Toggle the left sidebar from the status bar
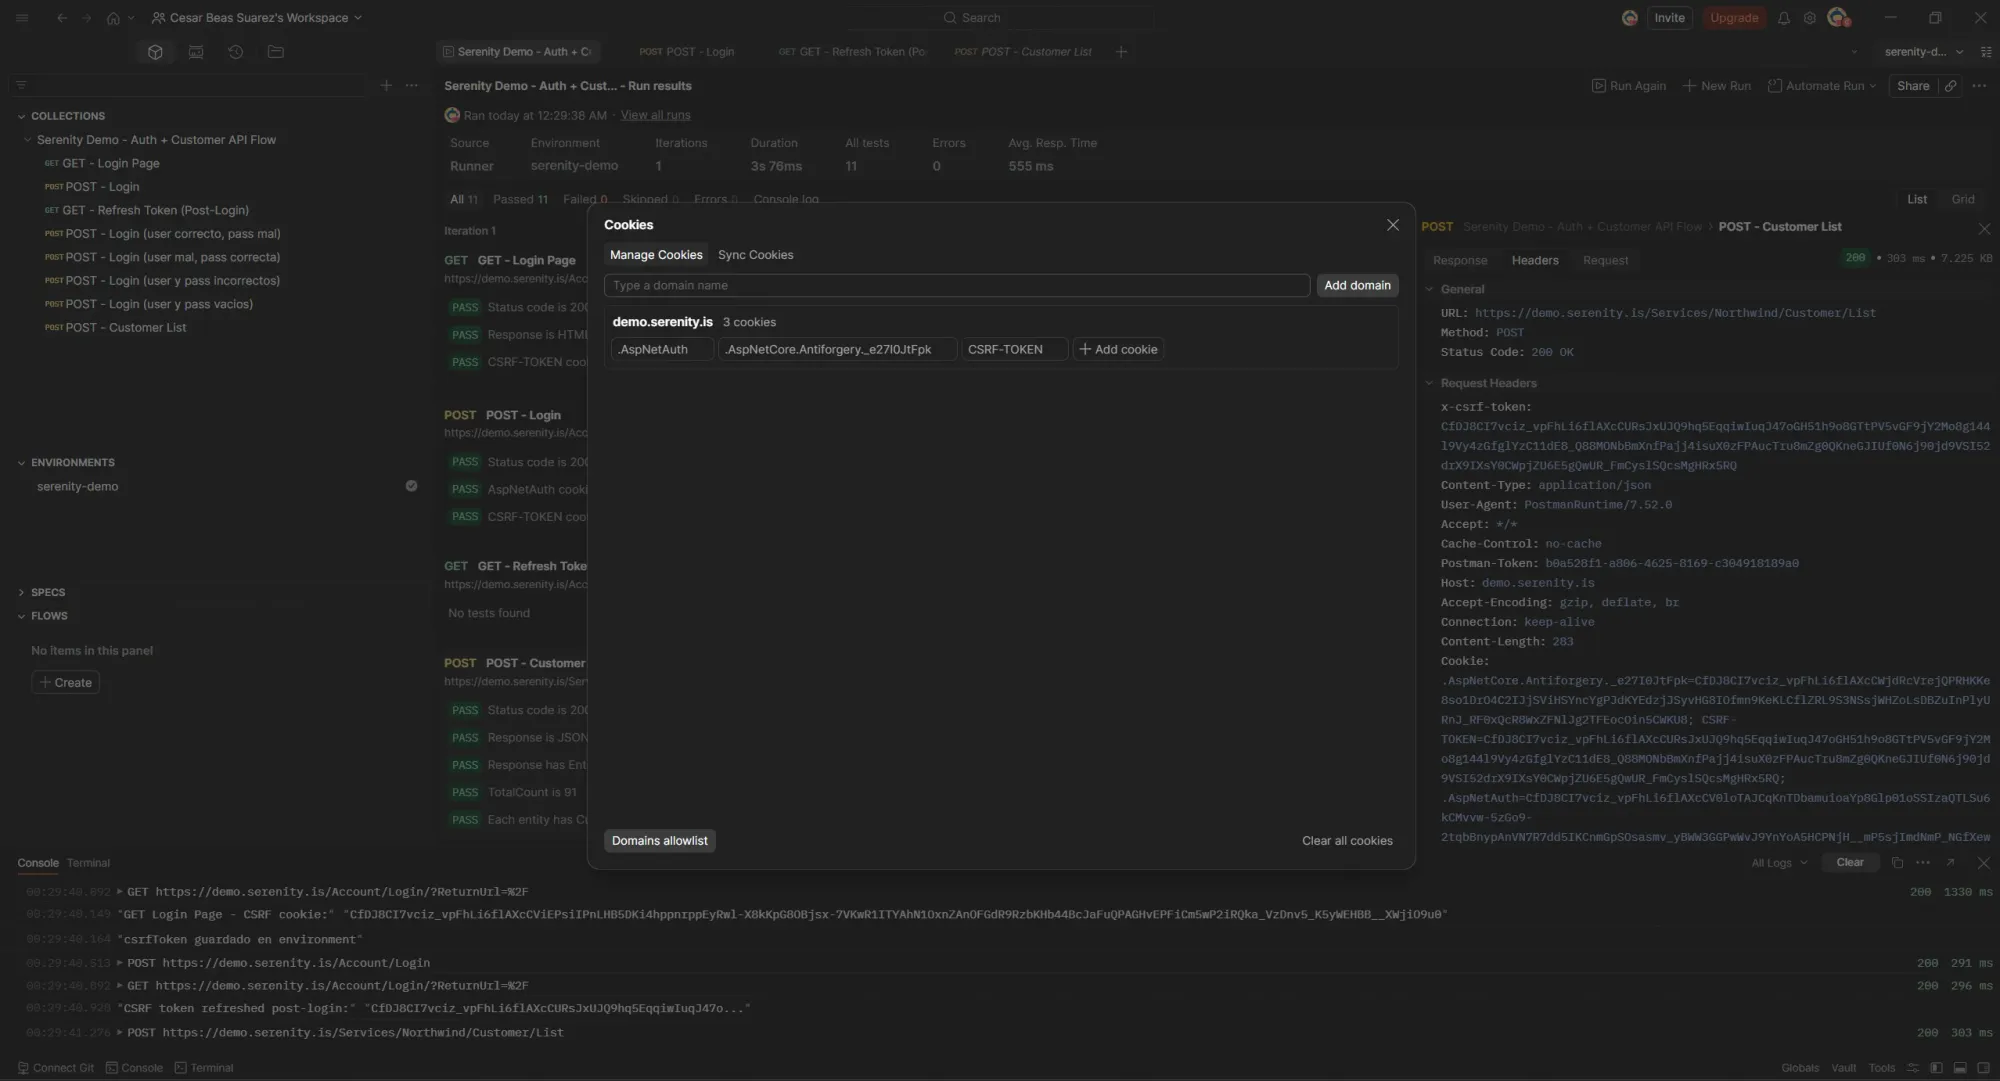 tap(1937, 1068)
